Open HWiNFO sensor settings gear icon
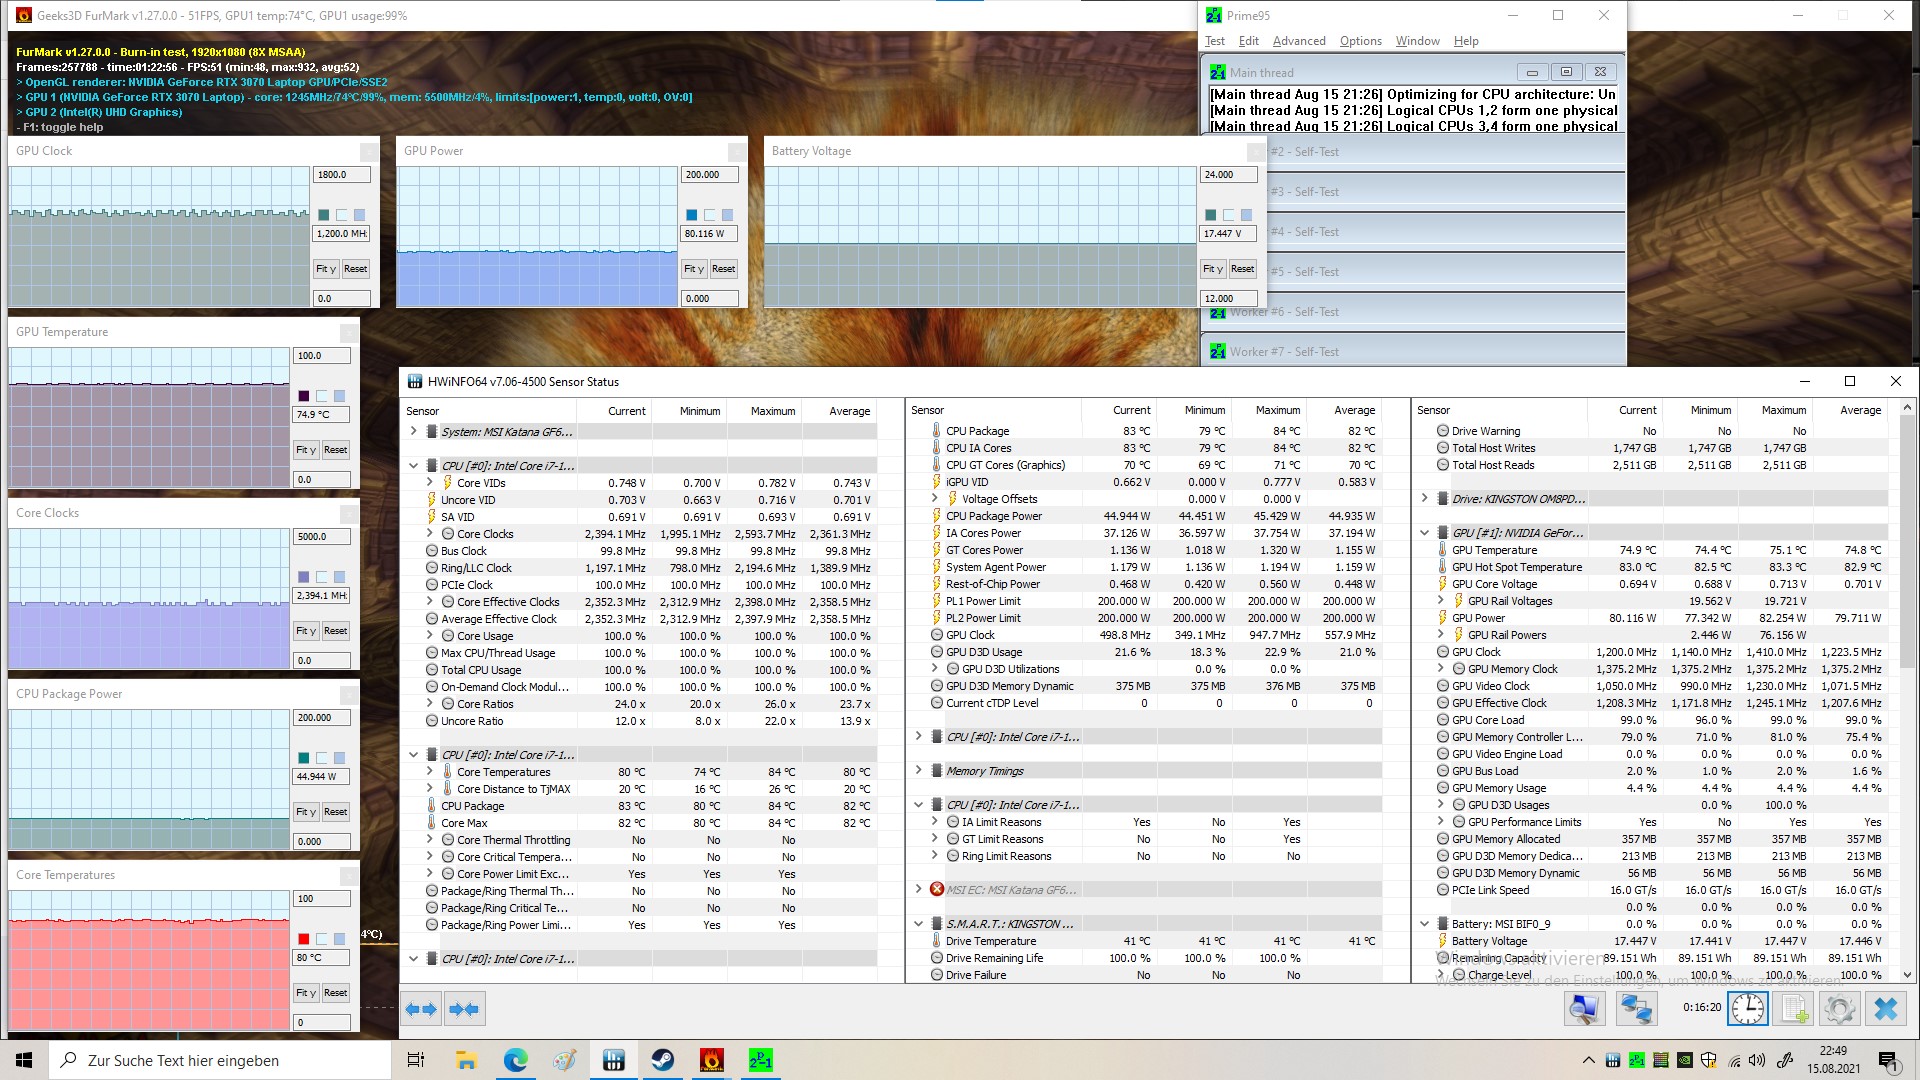The image size is (1920, 1080). coord(1840,1009)
